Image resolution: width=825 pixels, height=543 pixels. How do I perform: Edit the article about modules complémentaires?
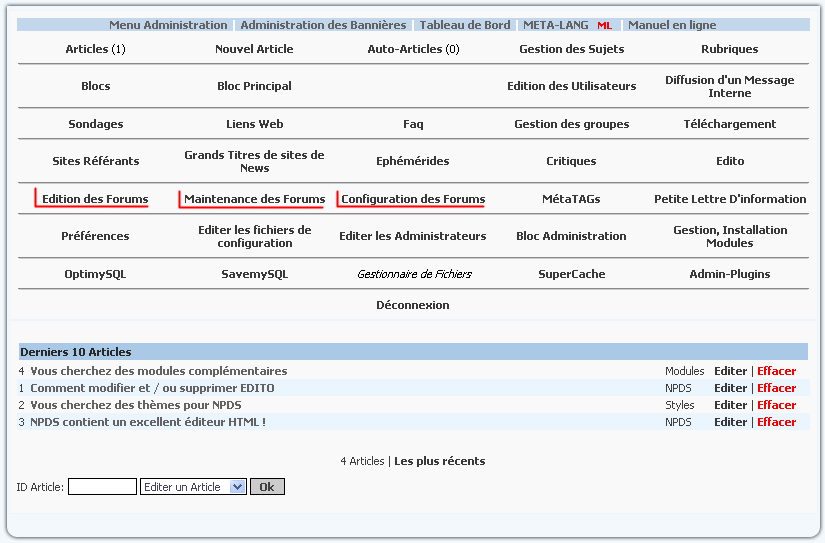point(730,371)
